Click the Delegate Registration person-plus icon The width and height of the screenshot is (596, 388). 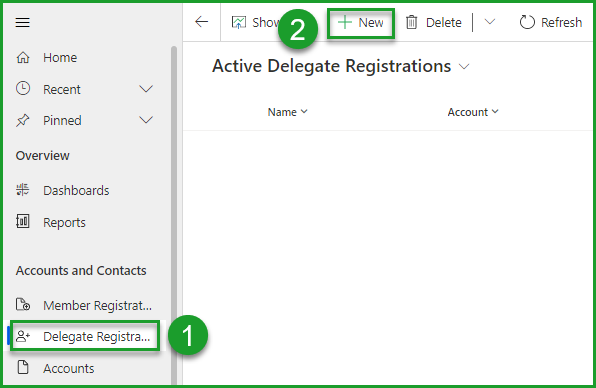point(23,336)
